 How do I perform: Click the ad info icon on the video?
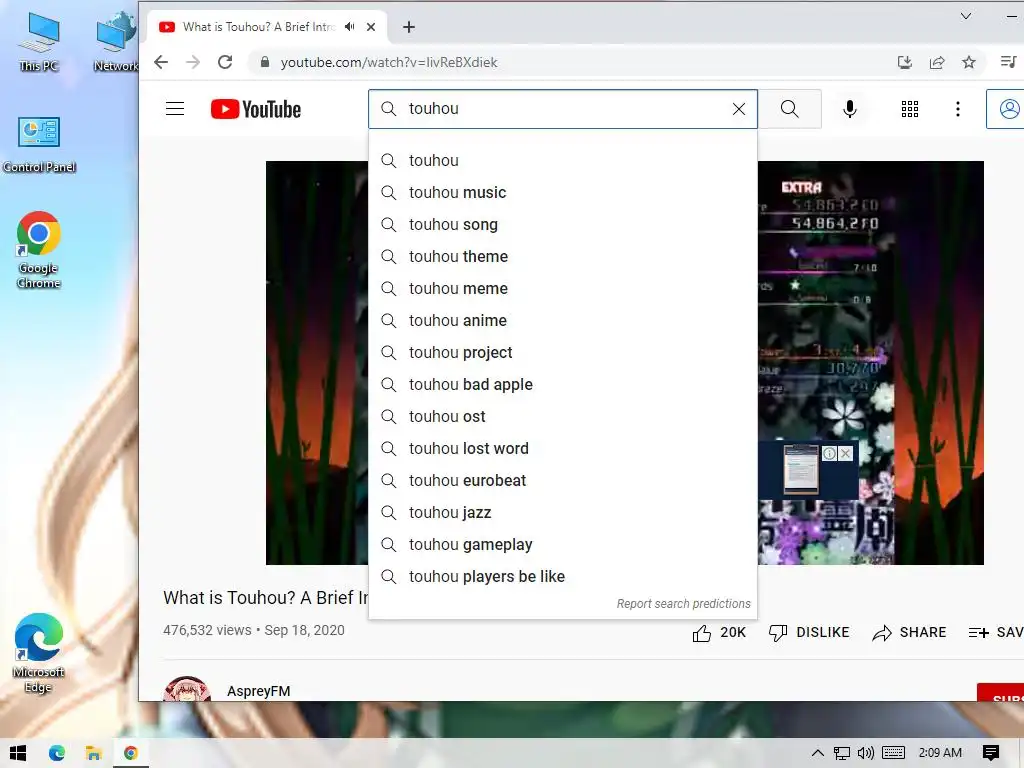pos(829,453)
